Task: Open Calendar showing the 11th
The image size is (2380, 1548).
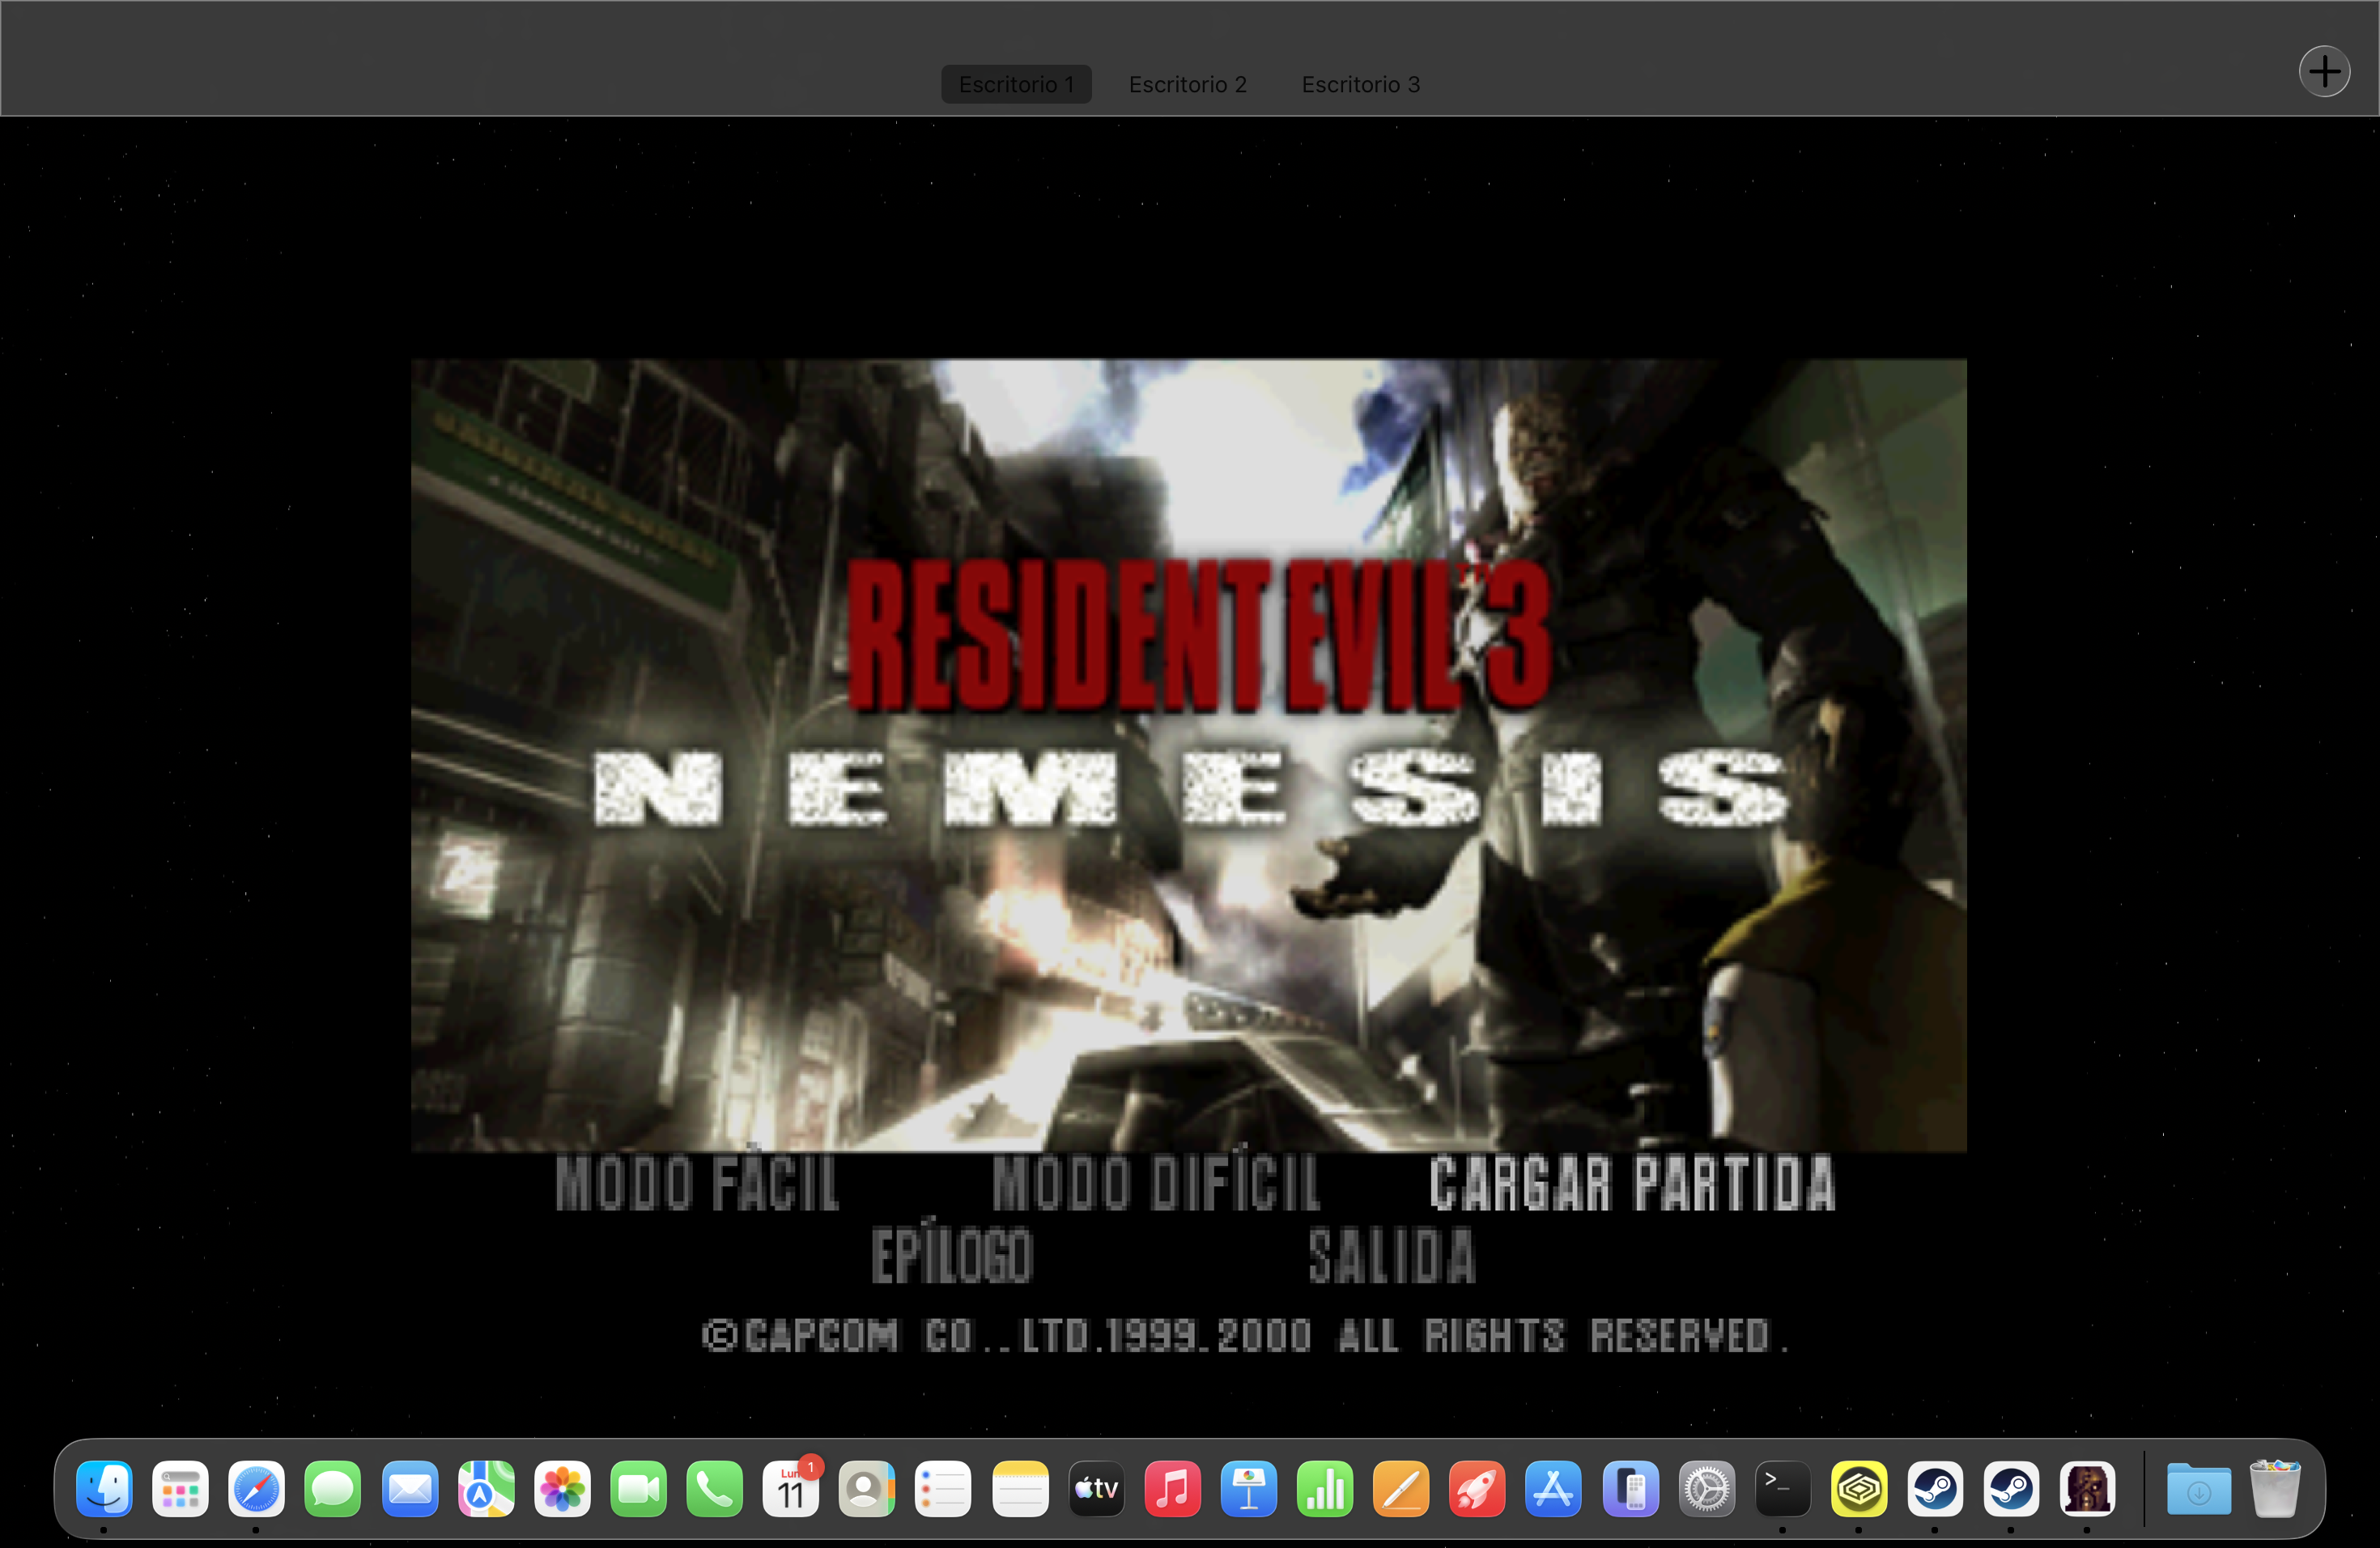Action: [791, 1489]
